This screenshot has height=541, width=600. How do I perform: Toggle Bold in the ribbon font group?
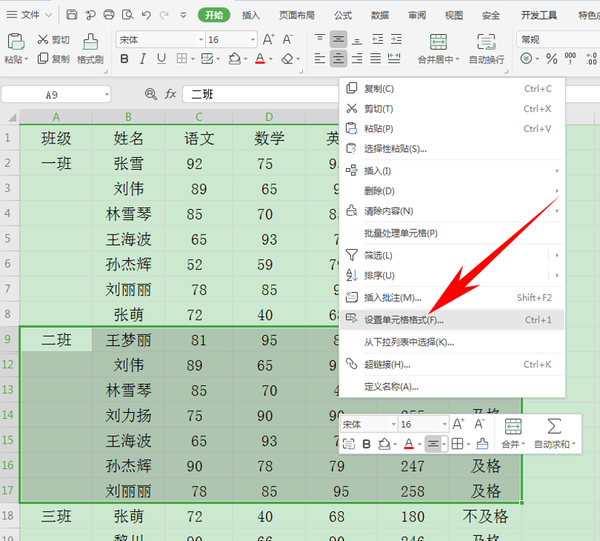[x=125, y=59]
